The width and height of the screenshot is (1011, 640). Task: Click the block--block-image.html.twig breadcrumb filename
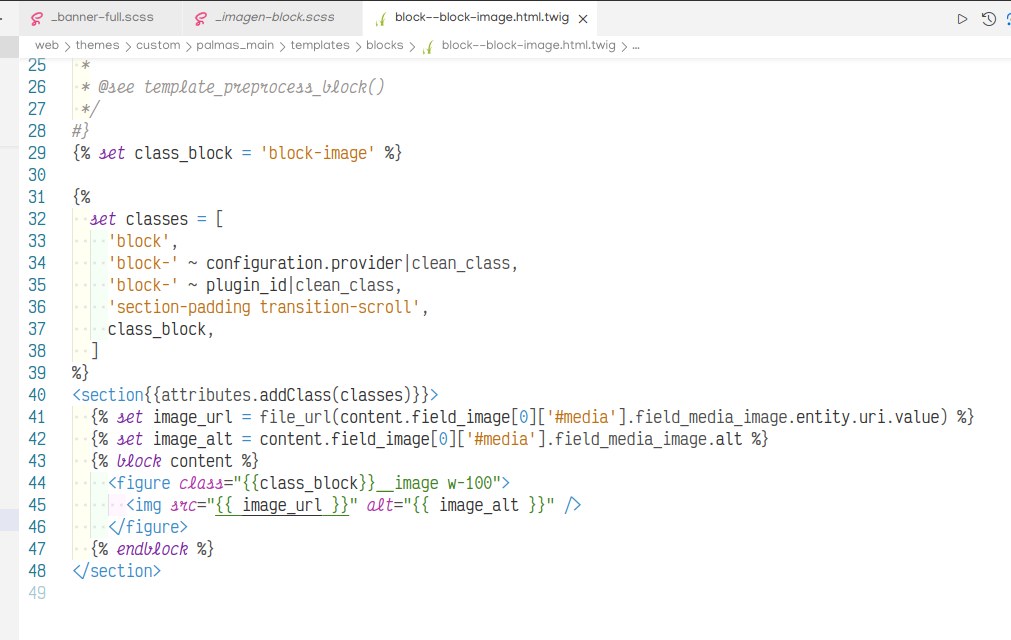pos(528,45)
